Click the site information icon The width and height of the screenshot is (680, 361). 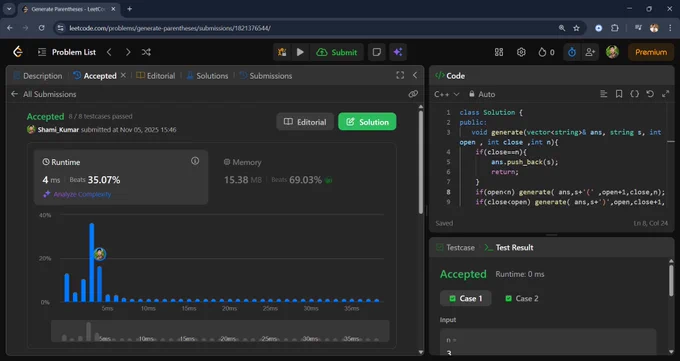(60, 28)
